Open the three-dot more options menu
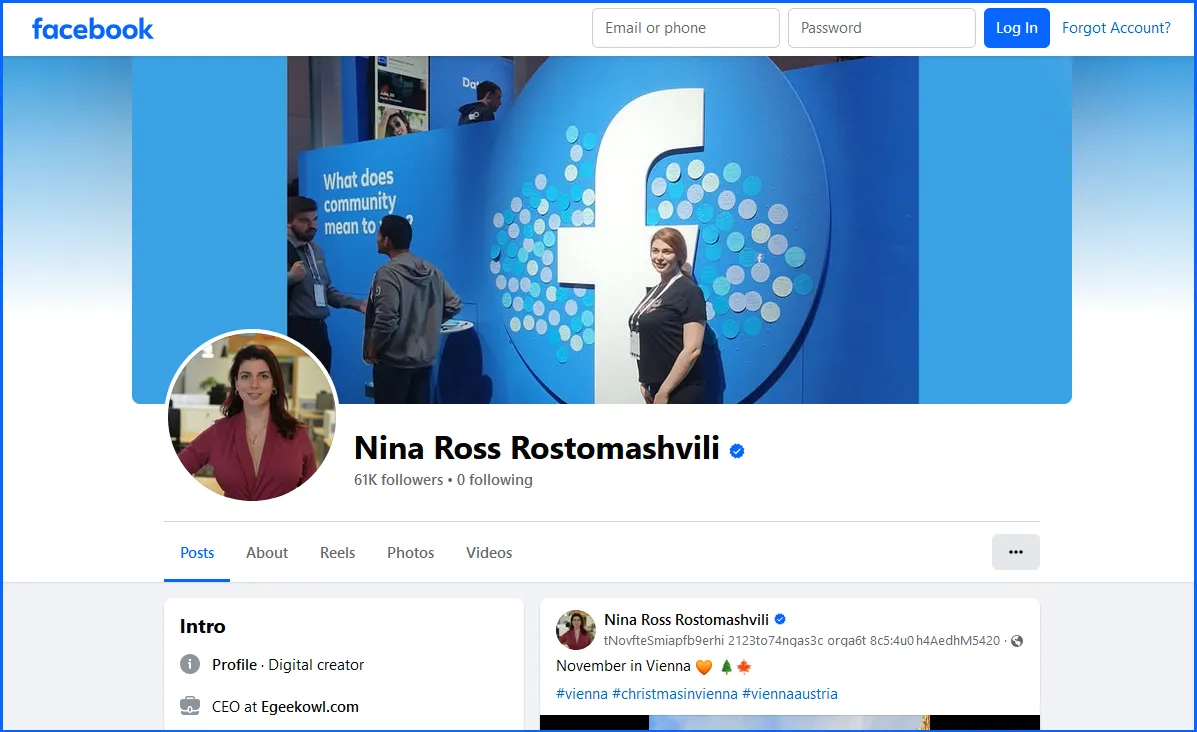Image resolution: width=1197 pixels, height=732 pixels. [x=1015, y=552]
